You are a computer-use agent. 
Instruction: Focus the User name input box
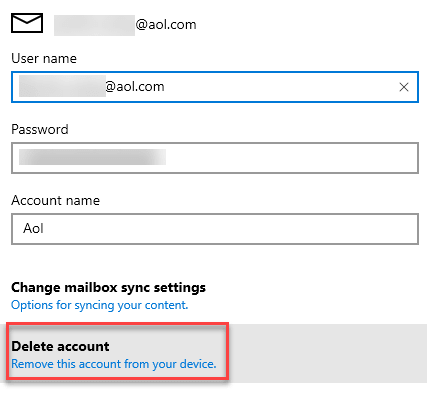[x=215, y=87]
